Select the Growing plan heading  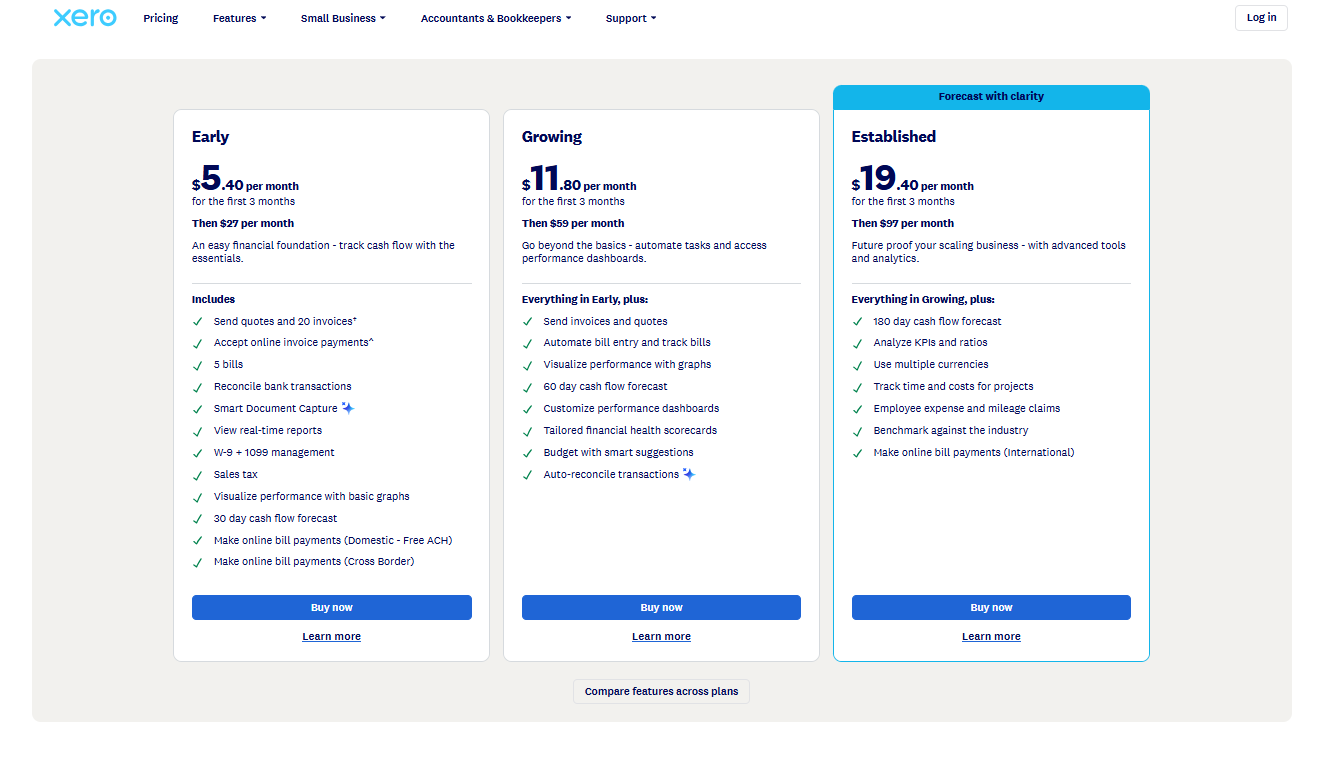[x=552, y=137]
